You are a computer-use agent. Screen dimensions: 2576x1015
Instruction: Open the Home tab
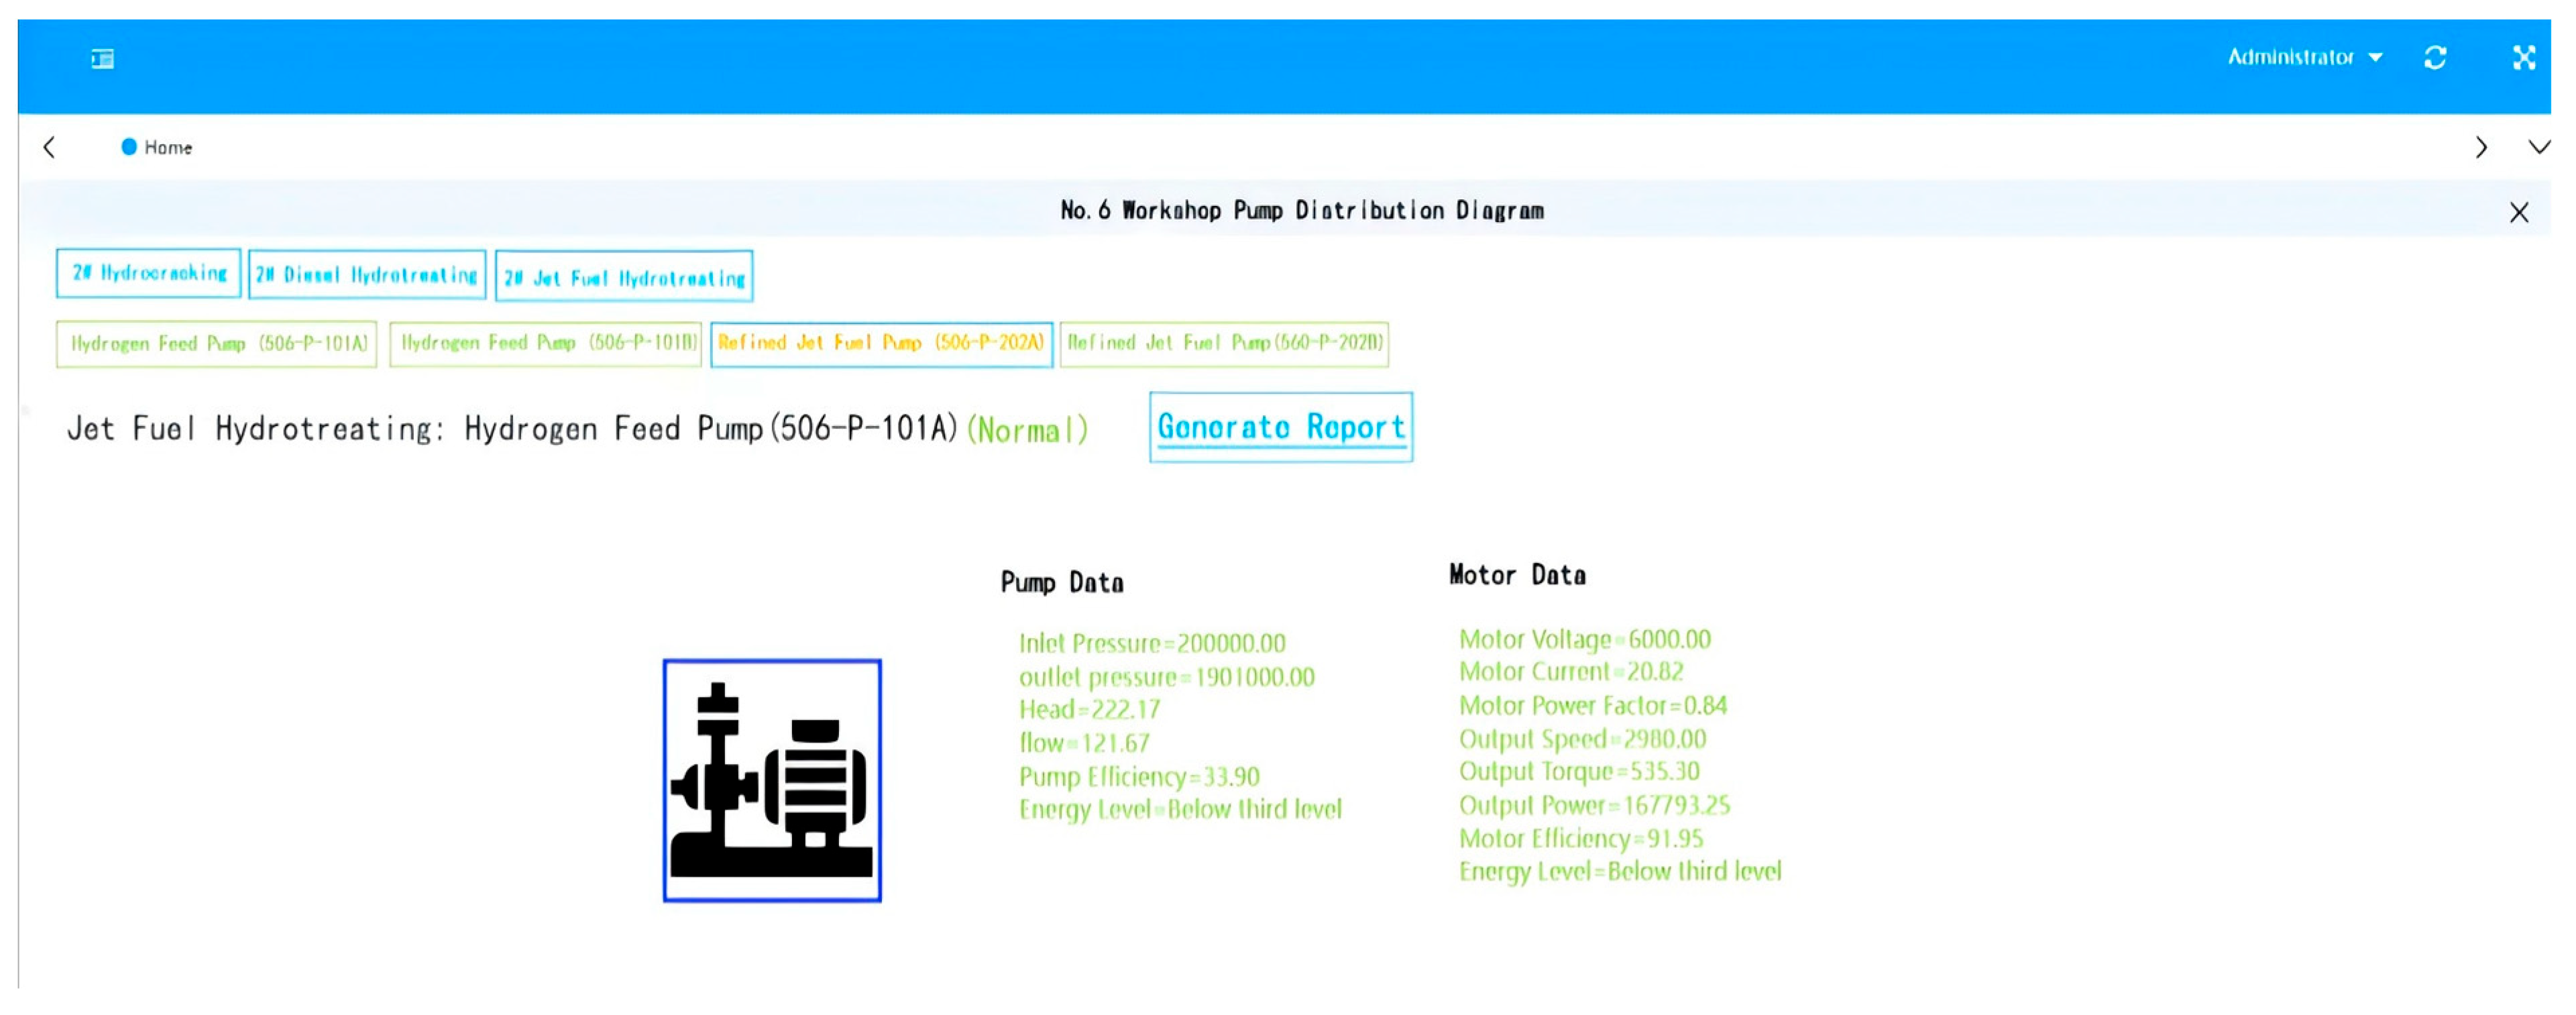click(x=167, y=148)
